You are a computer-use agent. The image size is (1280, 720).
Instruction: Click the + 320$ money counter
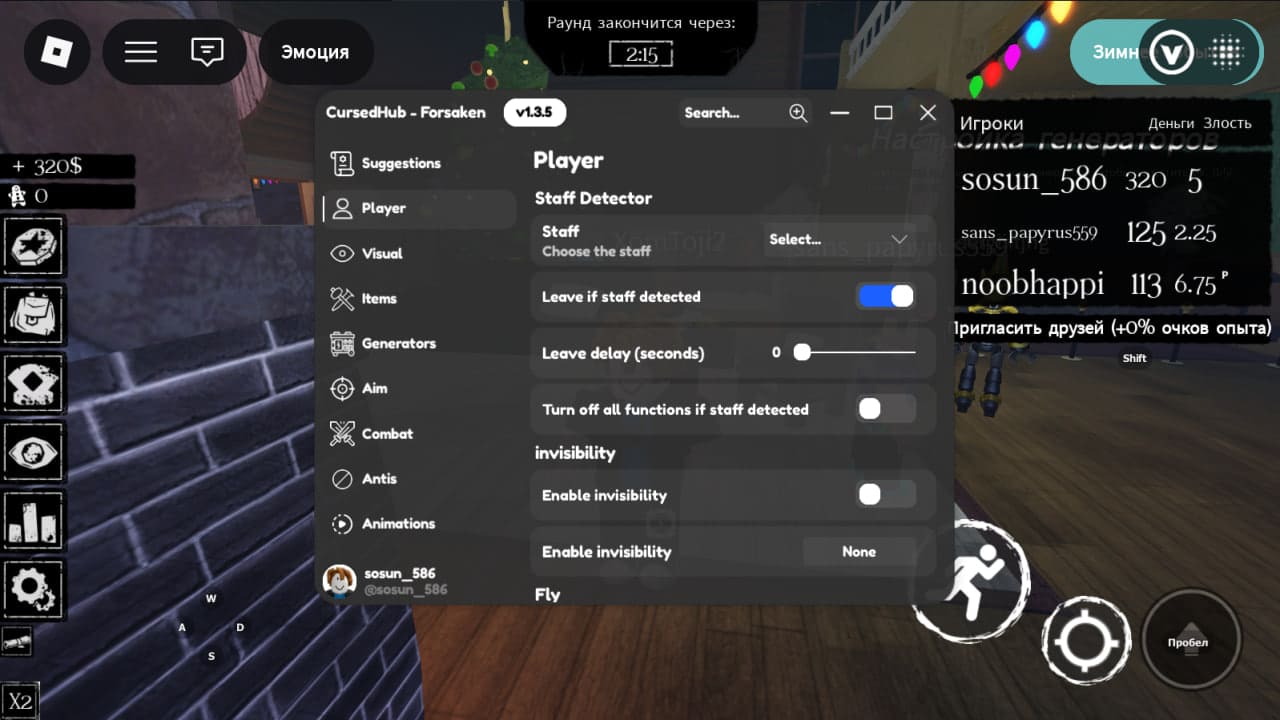pyautogui.click(x=68, y=166)
